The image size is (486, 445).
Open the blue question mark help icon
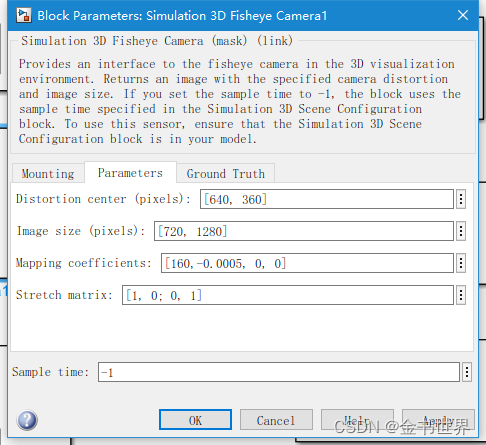point(27,420)
